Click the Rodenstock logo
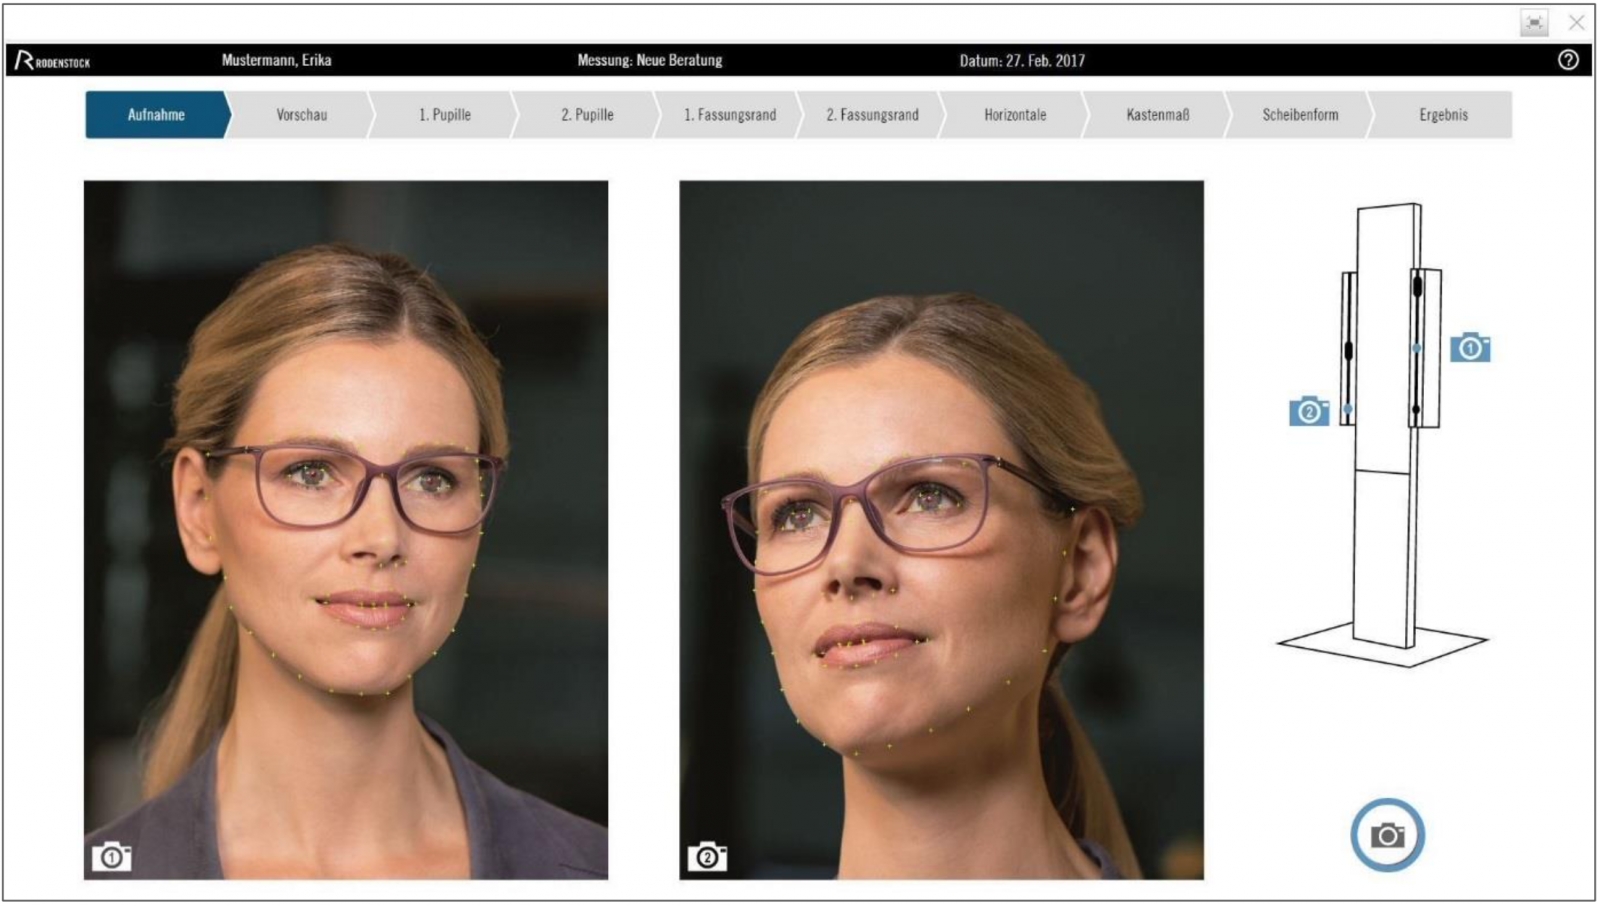The image size is (1600, 906). (52, 61)
